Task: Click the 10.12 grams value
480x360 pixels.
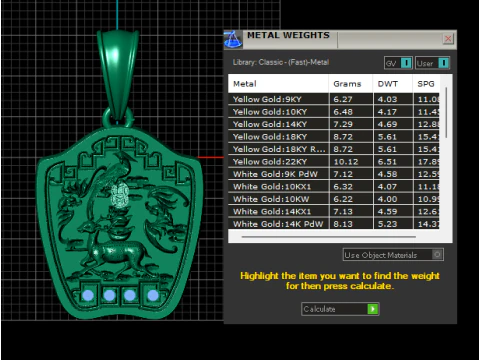Action: (x=346, y=162)
